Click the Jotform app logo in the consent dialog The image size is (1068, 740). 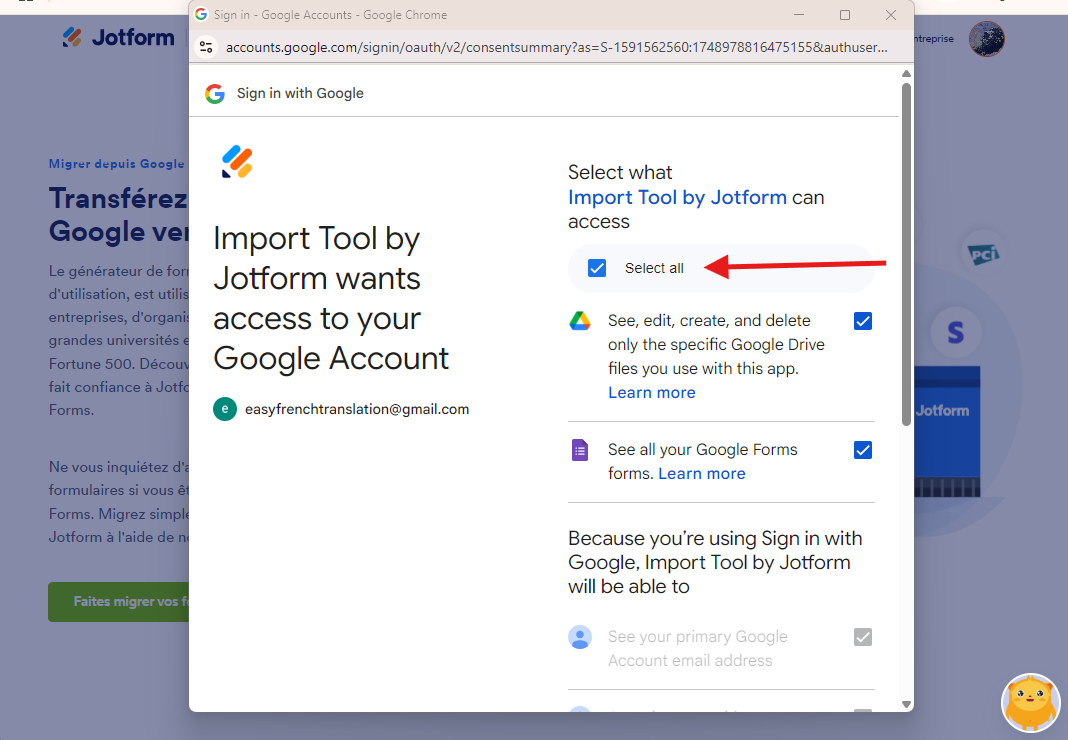click(237, 162)
